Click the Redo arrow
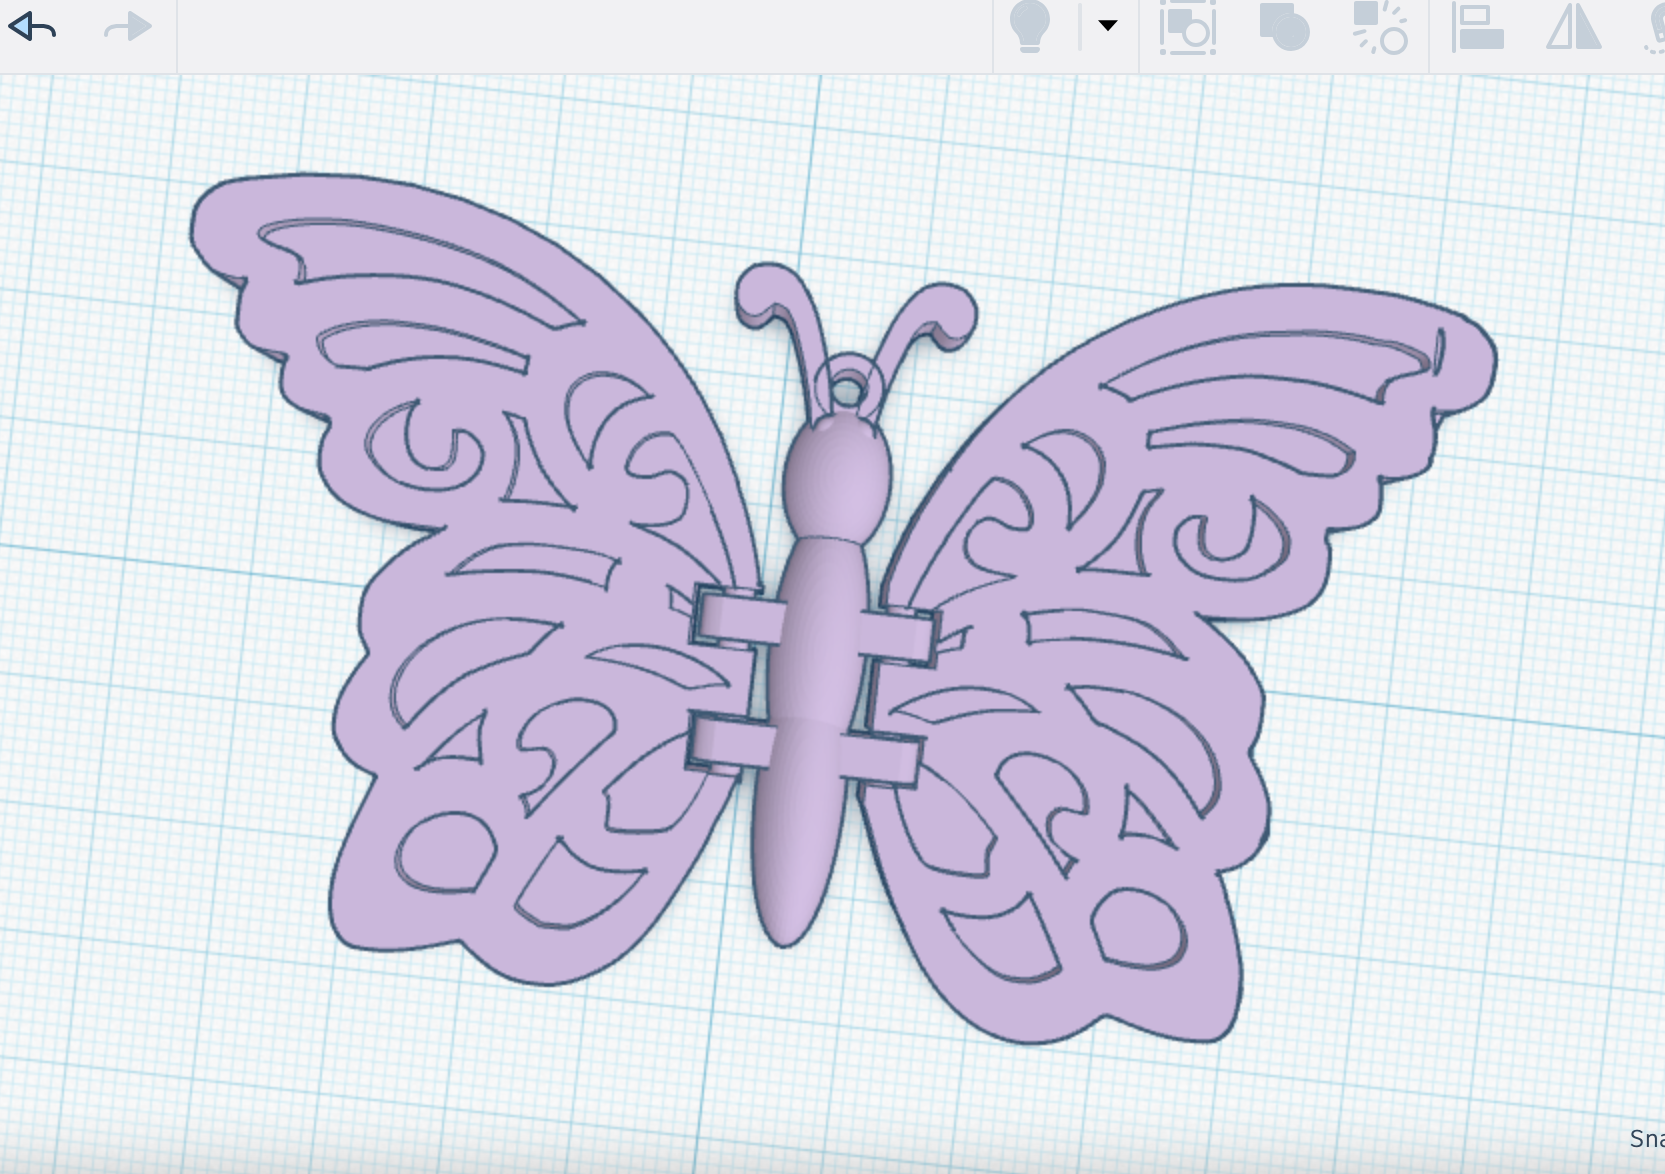1665x1174 pixels. [128, 27]
